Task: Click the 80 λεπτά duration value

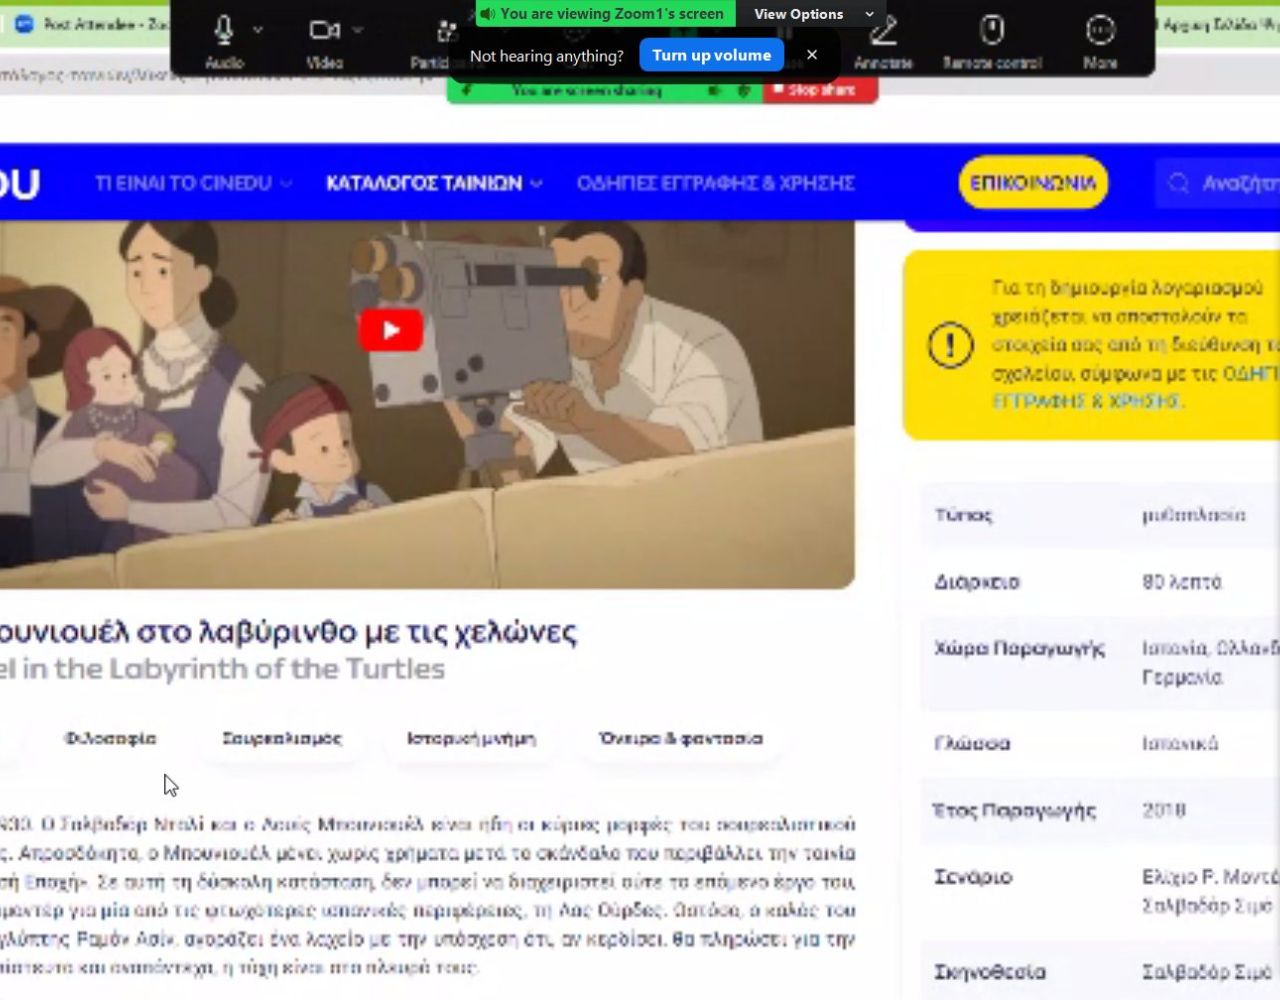Action: [x=1182, y=582]
